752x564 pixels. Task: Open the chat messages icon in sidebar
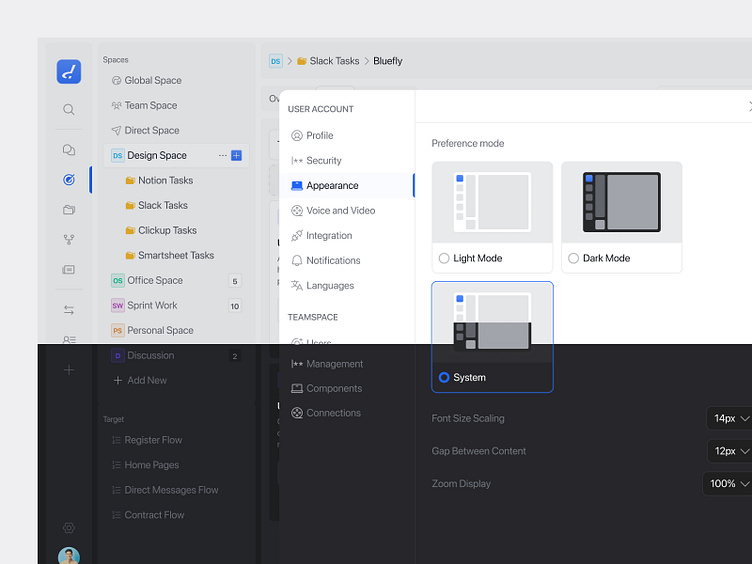pyautogui.click(x=68, y=150)
